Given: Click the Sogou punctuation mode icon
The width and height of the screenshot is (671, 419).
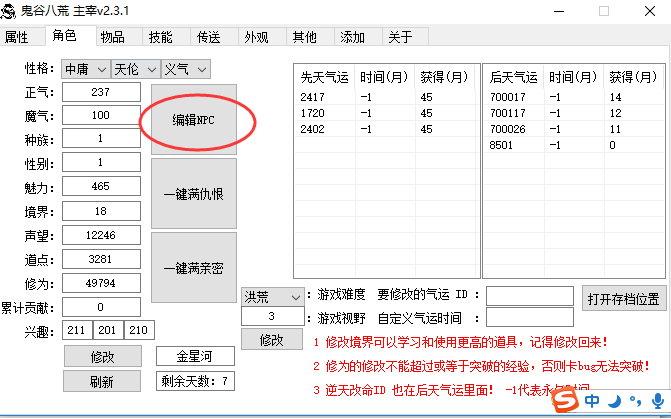Looking at the screenshot, I should [x=635, y=401].
